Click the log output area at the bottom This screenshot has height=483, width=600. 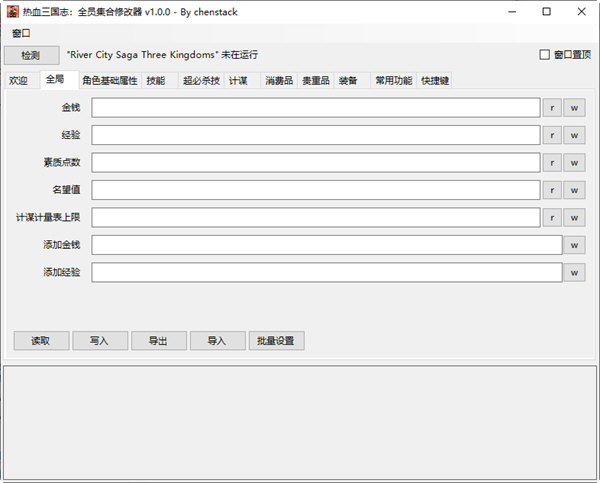(300, 421)
